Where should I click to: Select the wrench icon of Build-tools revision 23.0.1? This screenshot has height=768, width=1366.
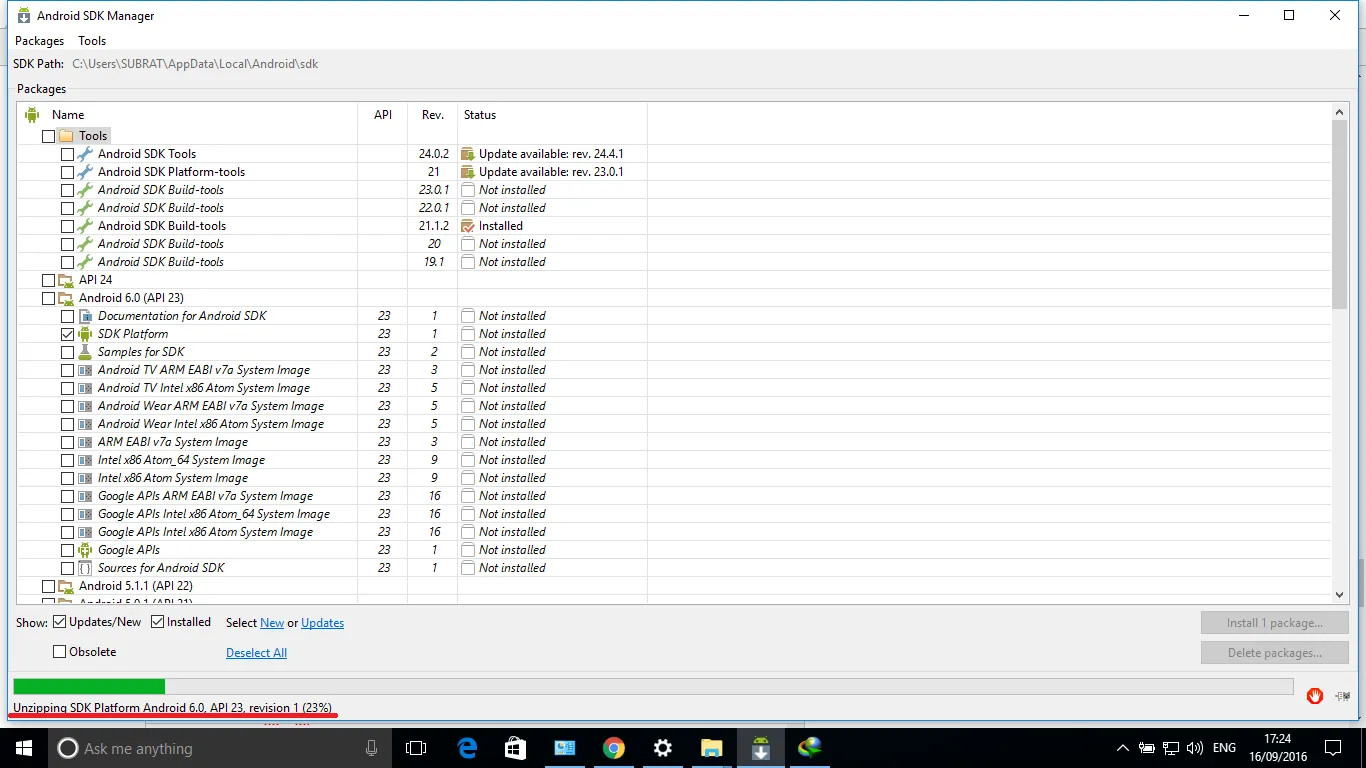point(85,190)
